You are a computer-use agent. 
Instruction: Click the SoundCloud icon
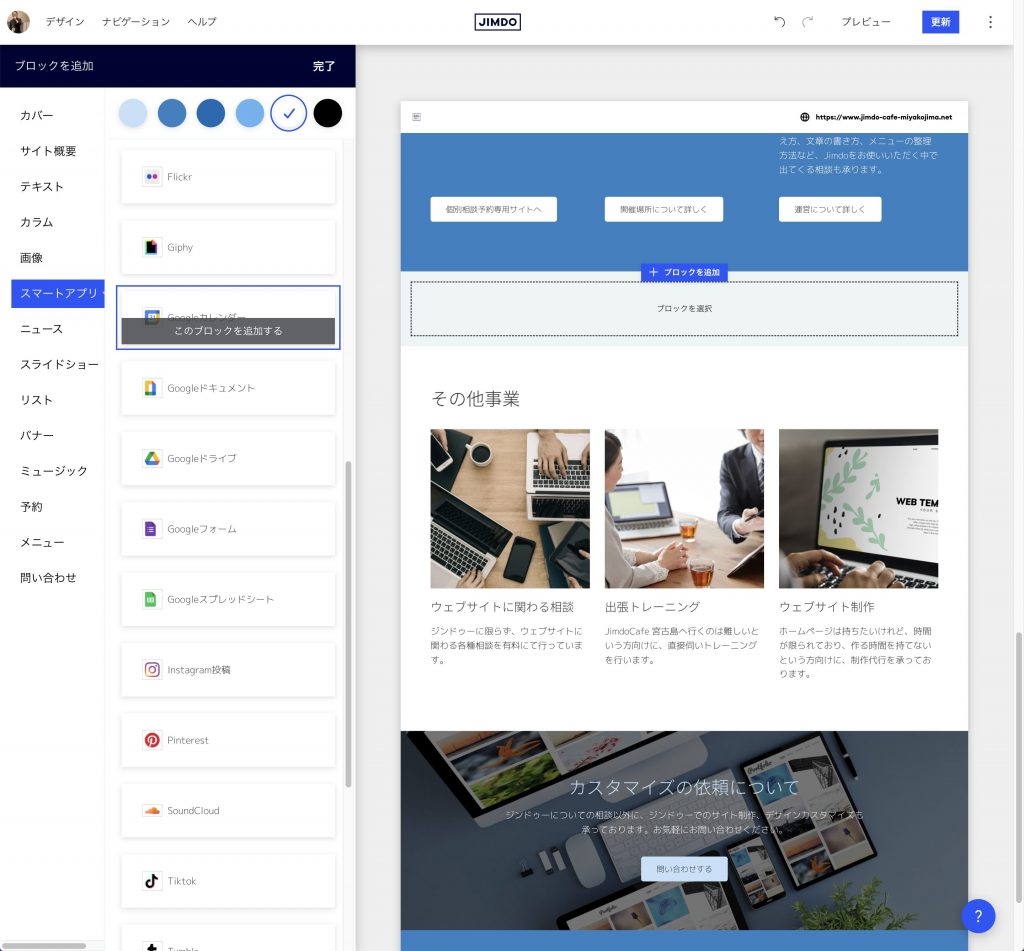pyautogui.click(x=152, y=811)
